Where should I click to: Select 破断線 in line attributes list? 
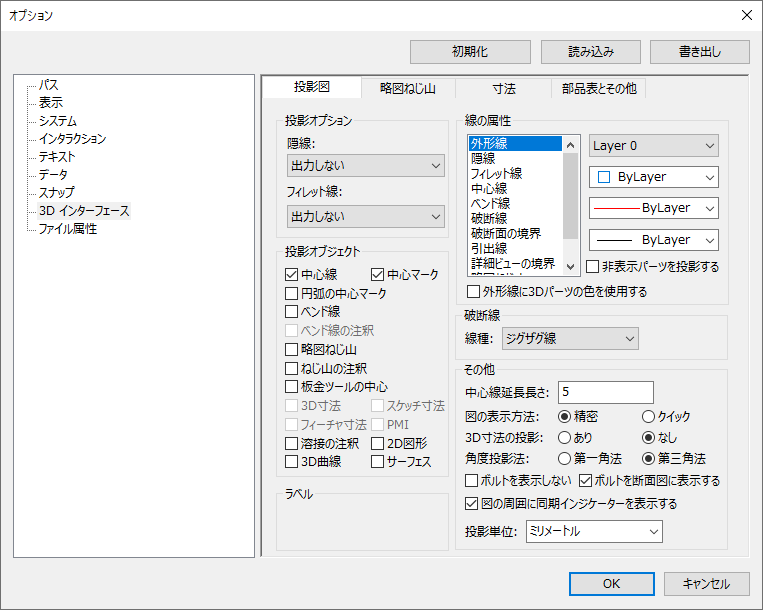click(x=515, y=218)
